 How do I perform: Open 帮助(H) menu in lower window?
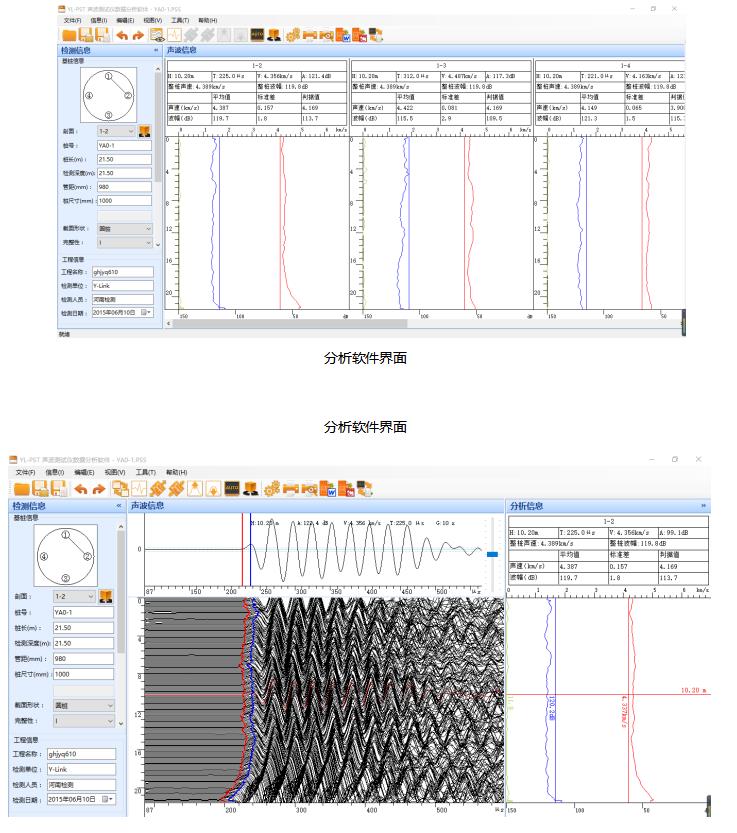pos(176,472)
